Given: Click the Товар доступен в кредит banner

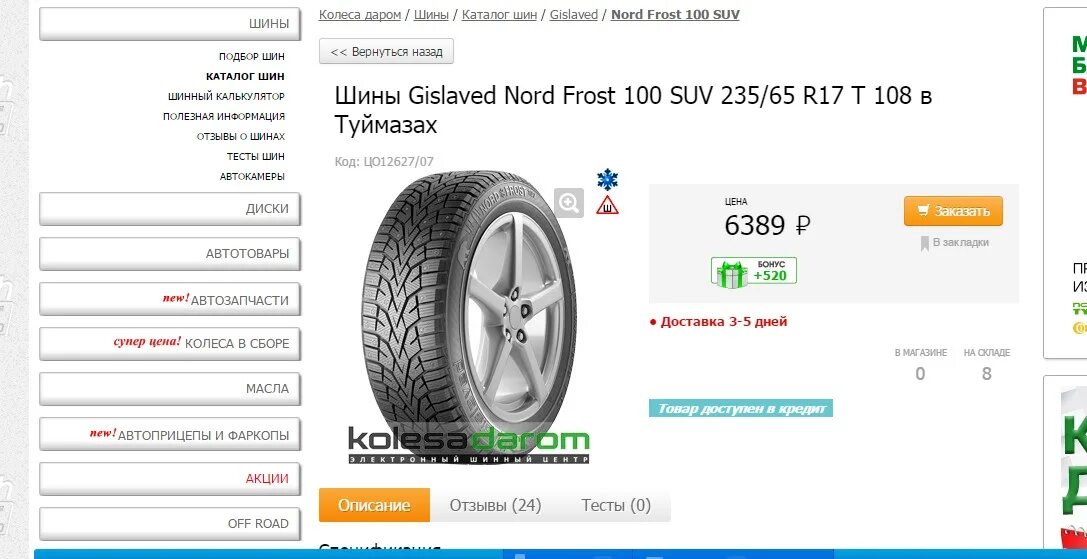Looking at the screenshot, I should (740, 408).
